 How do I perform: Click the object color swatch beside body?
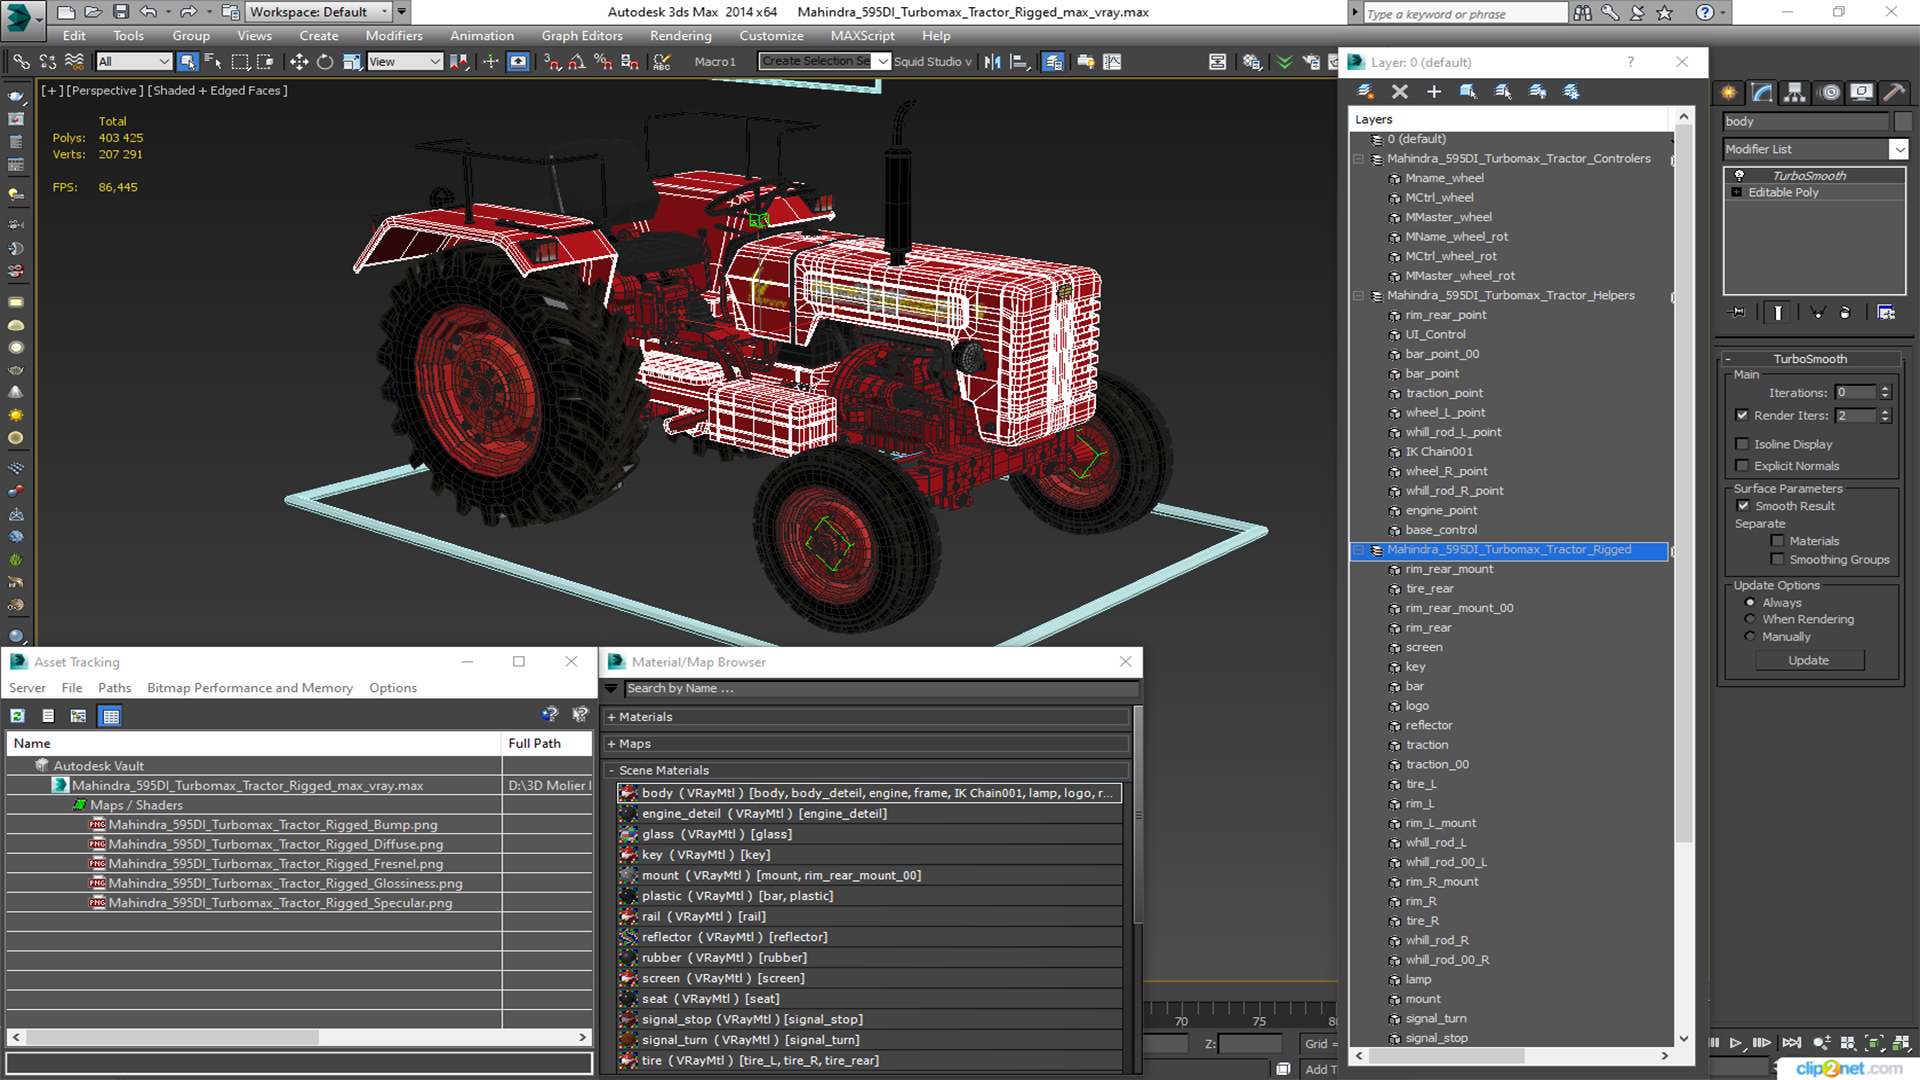pyautogui.click(x=1903, y=121)
